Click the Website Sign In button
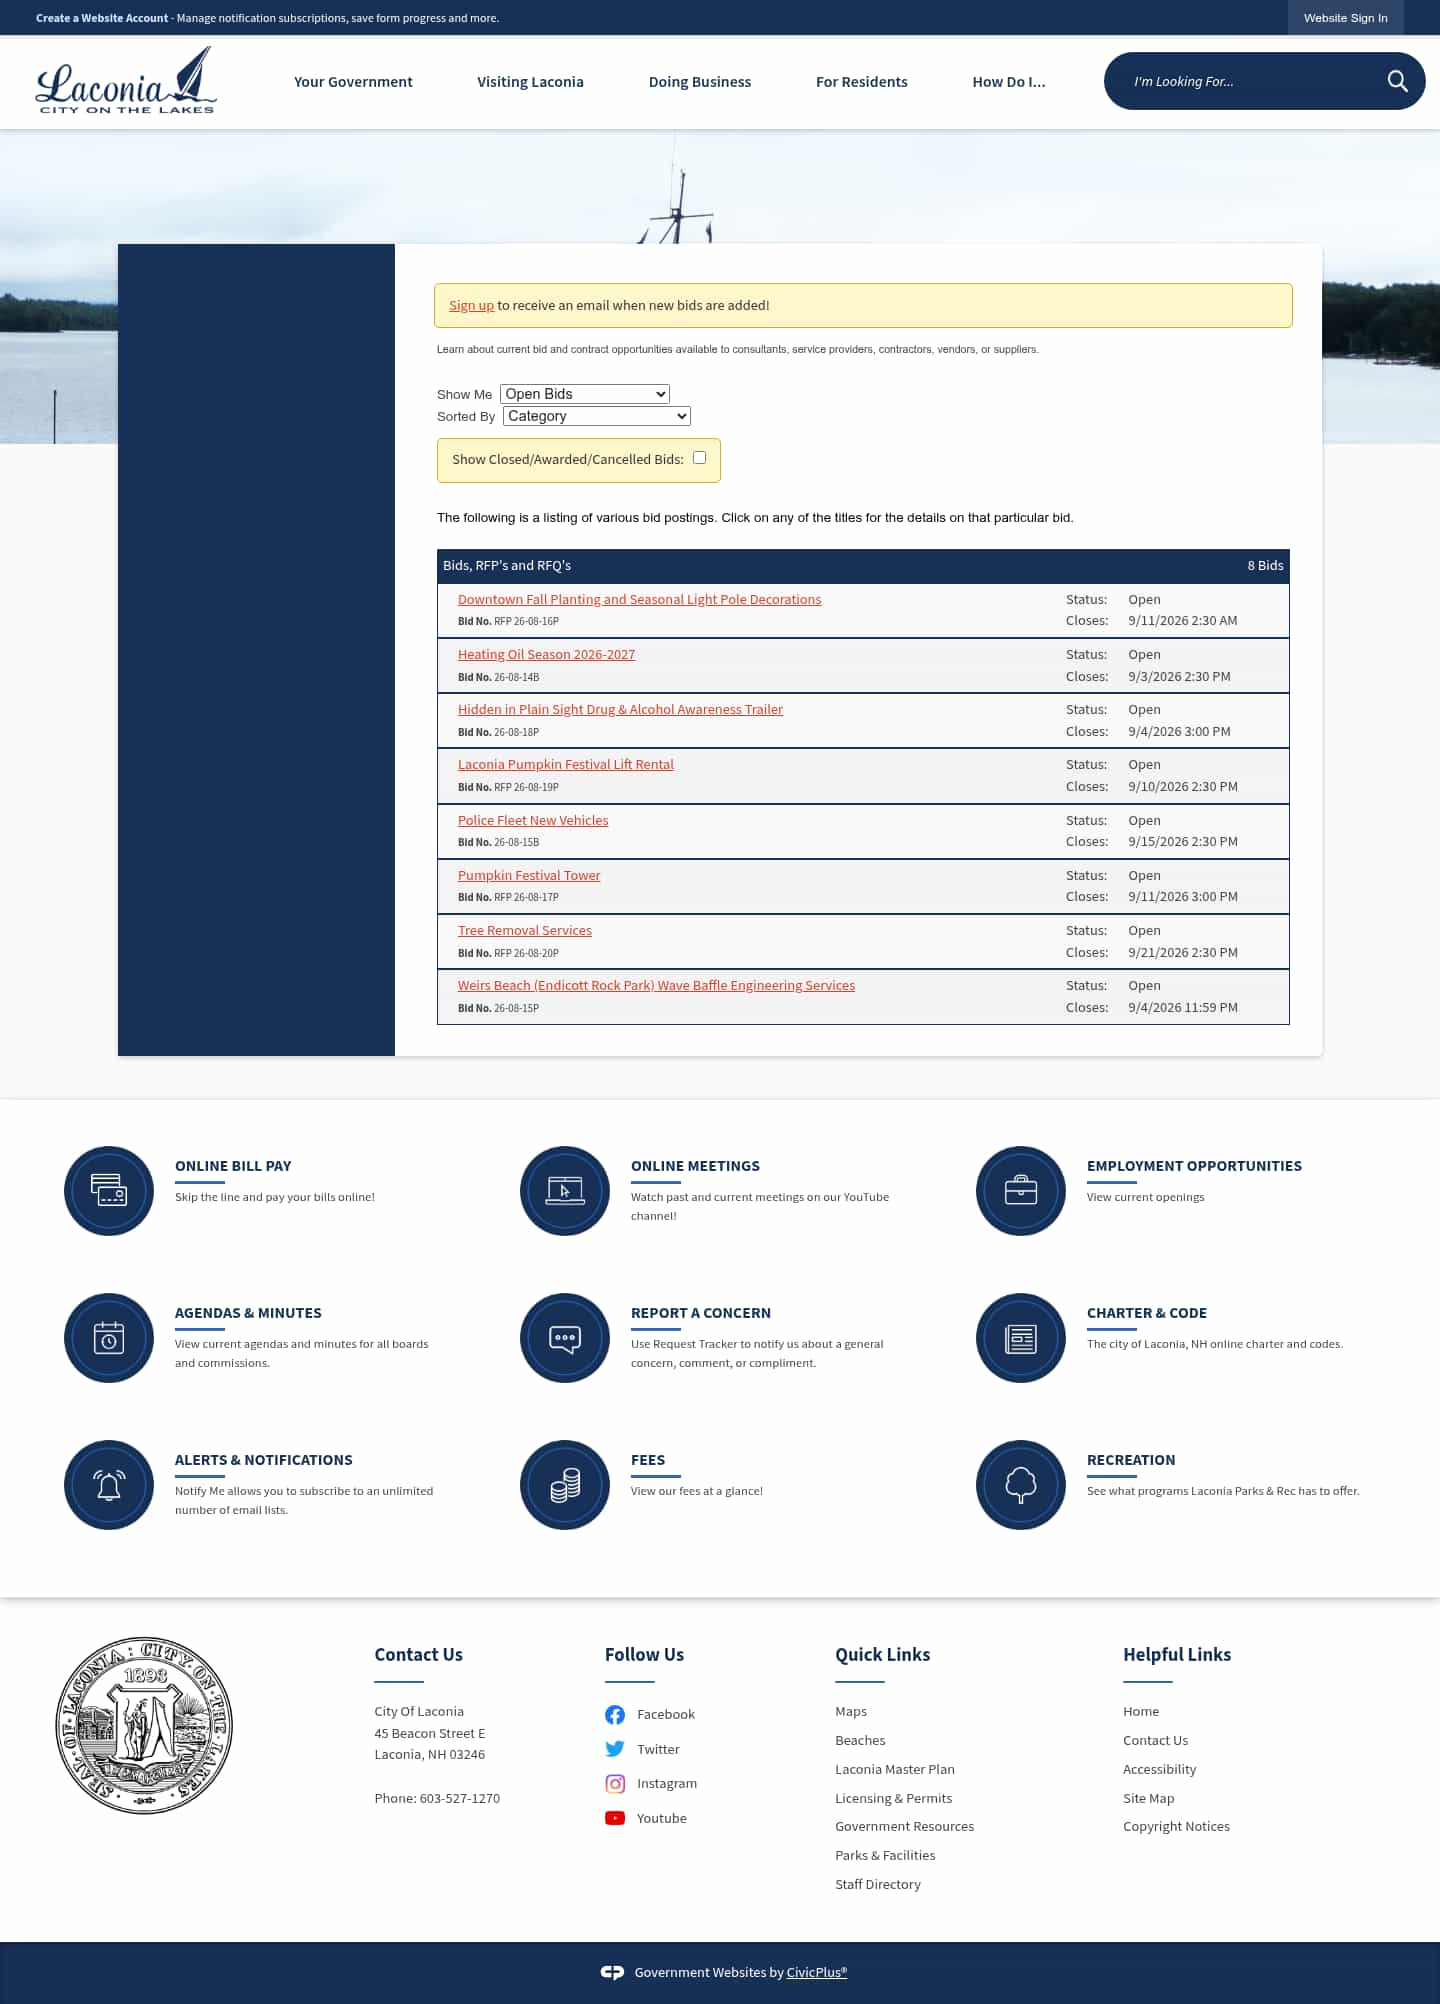Screen dimensions: 1440x2004 coord(1345,18)
